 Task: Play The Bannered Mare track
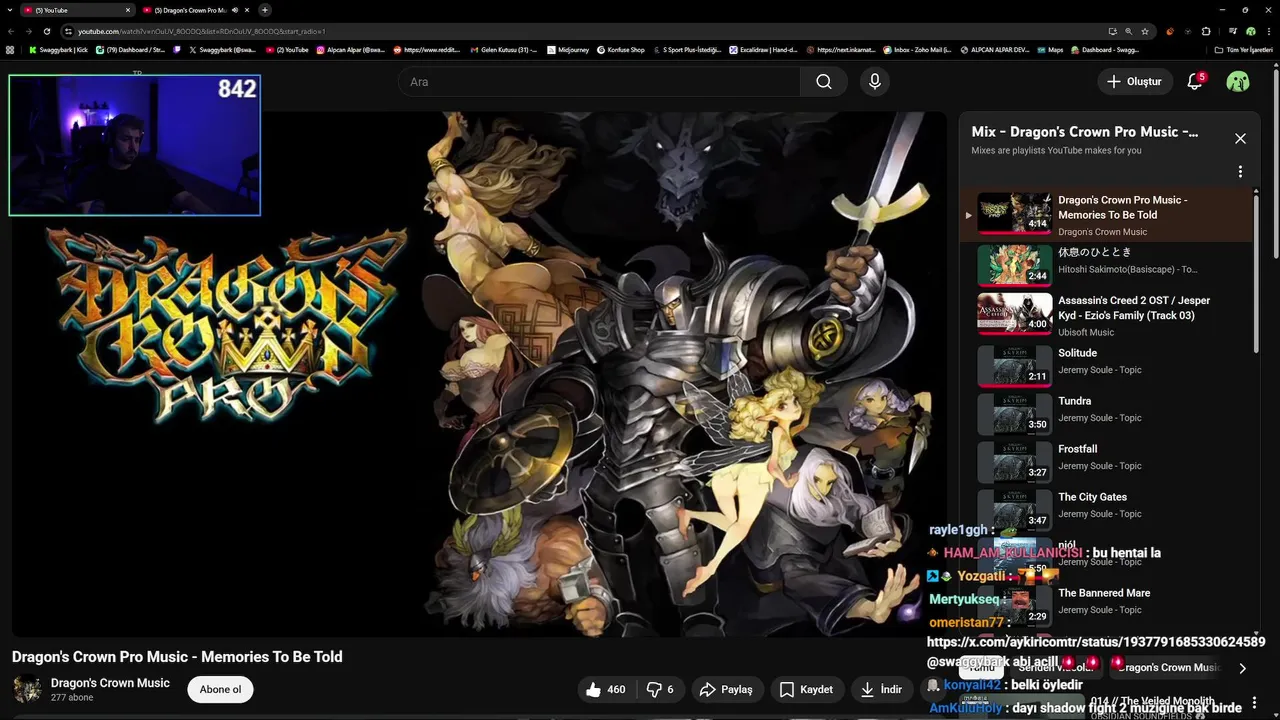1105,604
